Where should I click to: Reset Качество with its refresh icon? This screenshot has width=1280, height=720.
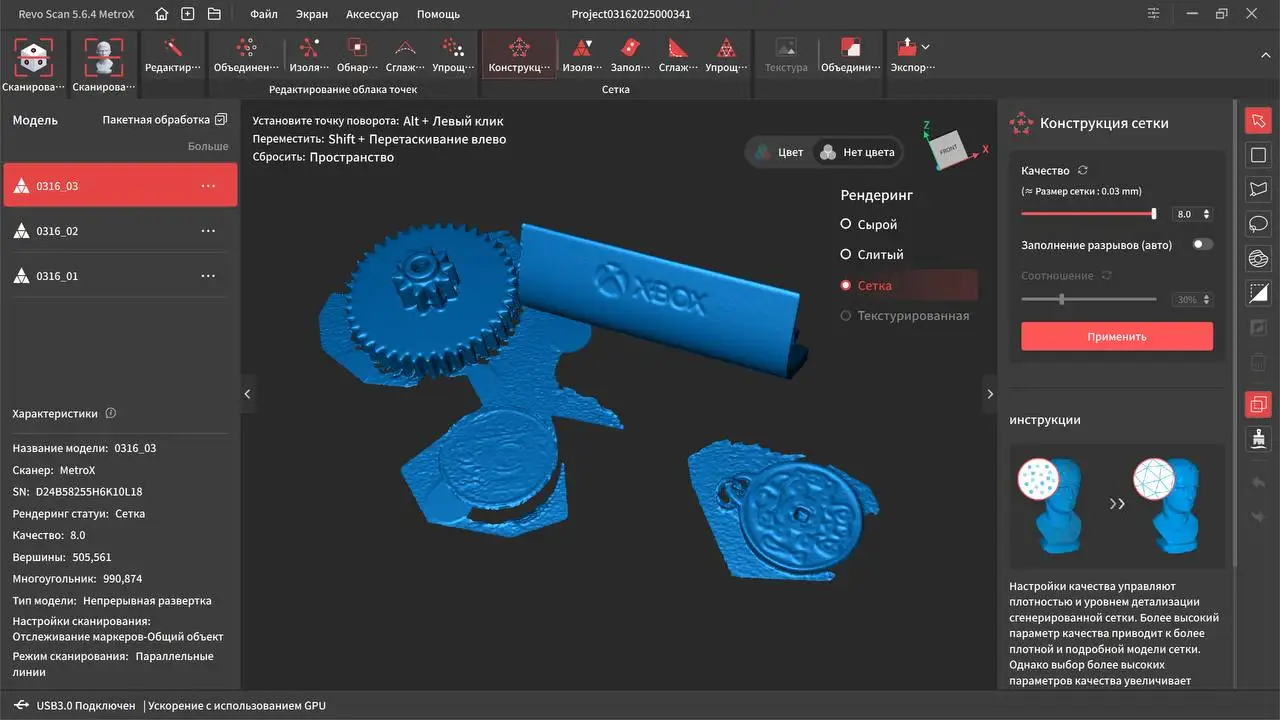click(1083, 171)
